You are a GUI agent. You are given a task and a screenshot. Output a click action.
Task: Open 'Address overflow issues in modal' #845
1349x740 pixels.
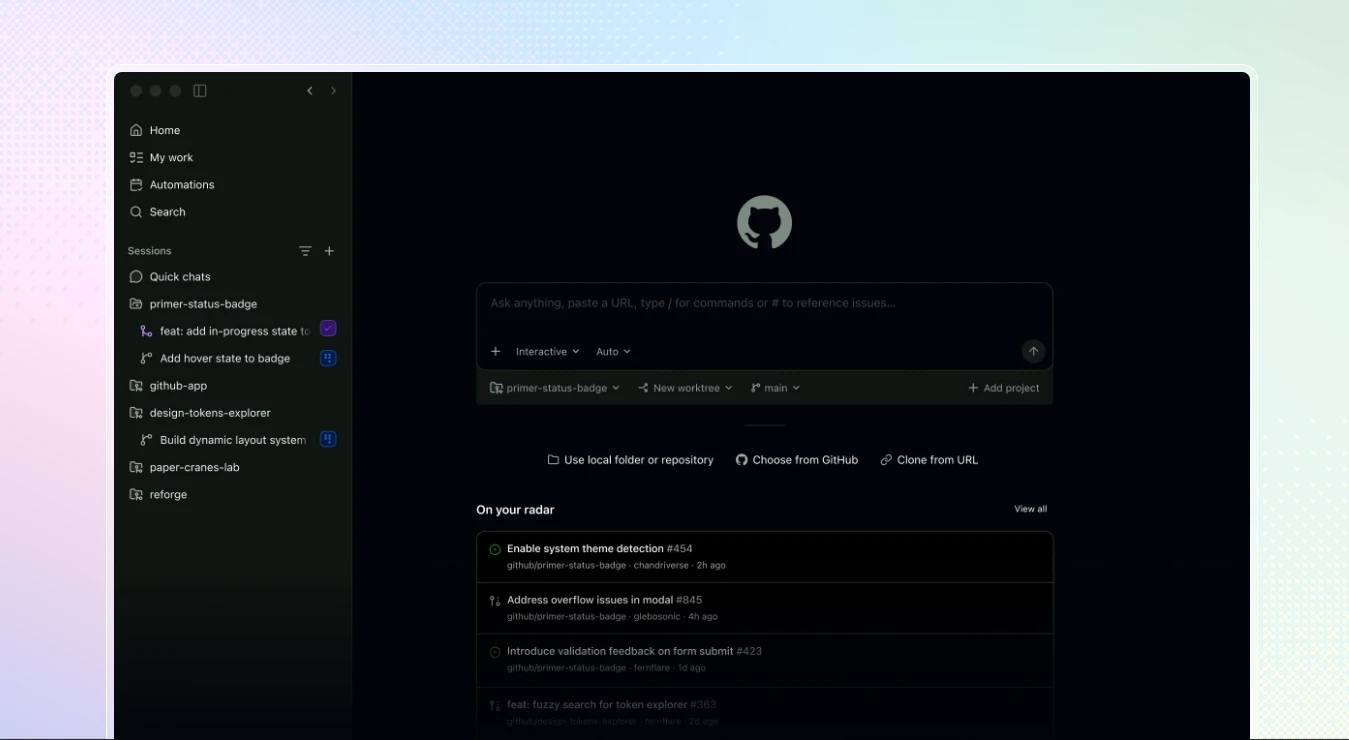tap(765, 608)
